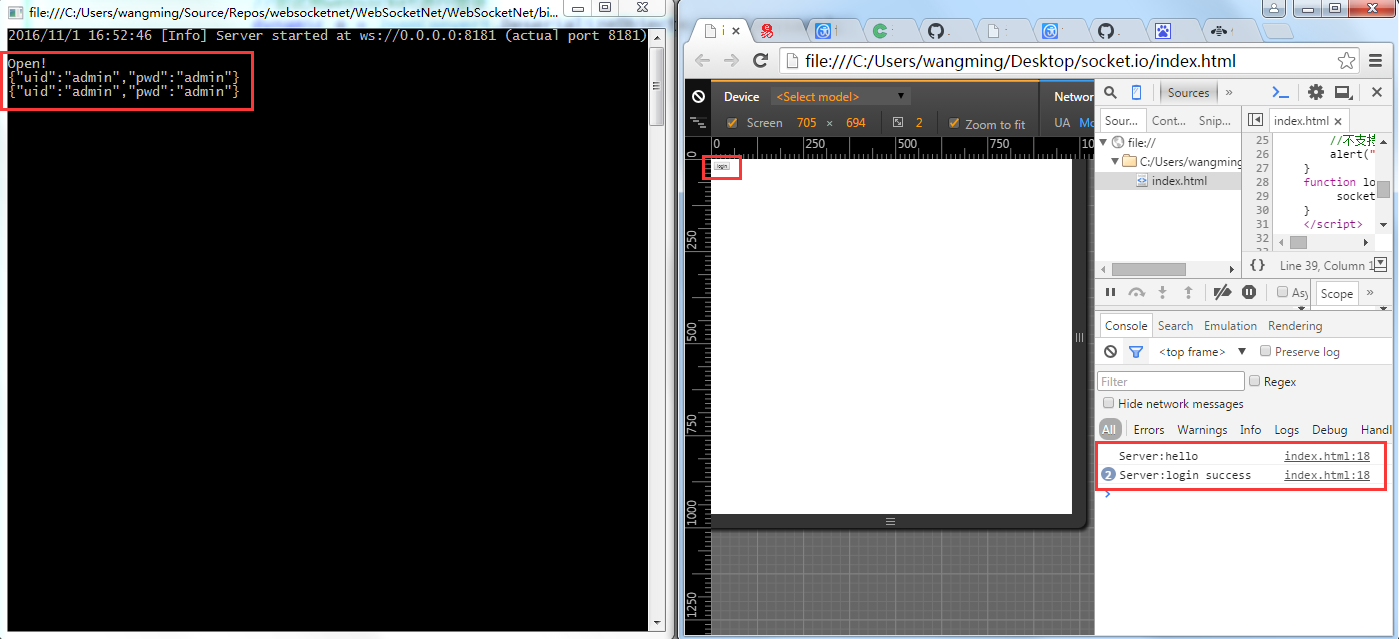Click index.html:18 link beside Server:hello
The image size is (1399, 639).
coord(1326,456)
